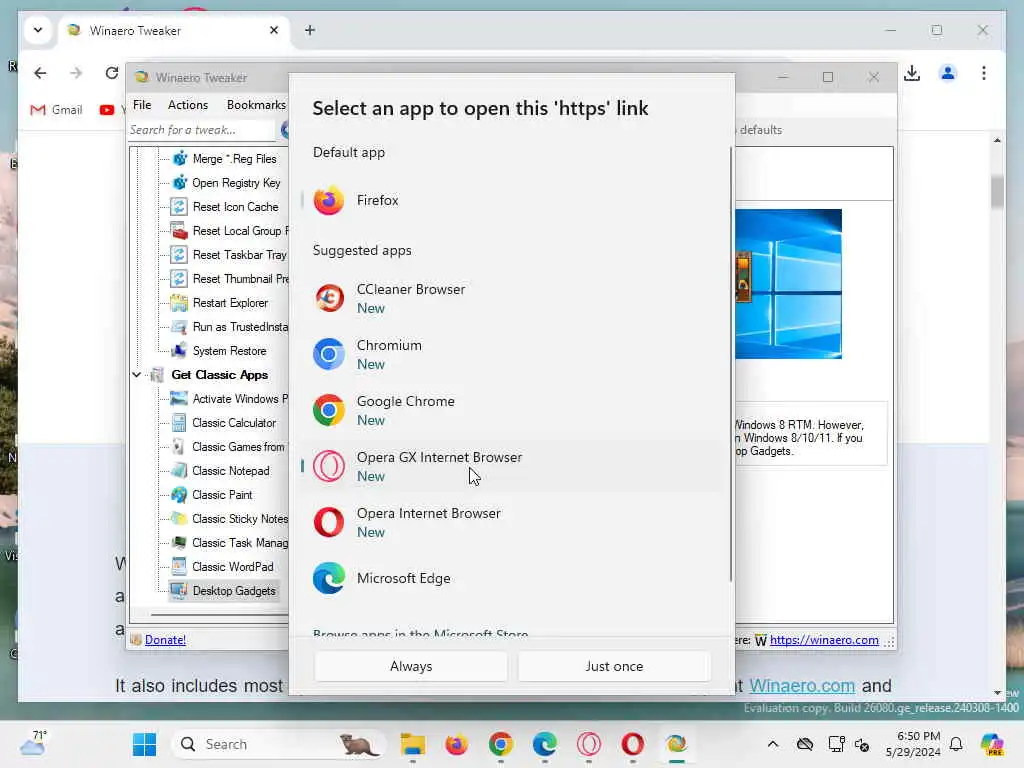Open the Actions menu in Winaero Tweaker
The height and width of the screenshot is (768, 1024).
click(187, 104)
